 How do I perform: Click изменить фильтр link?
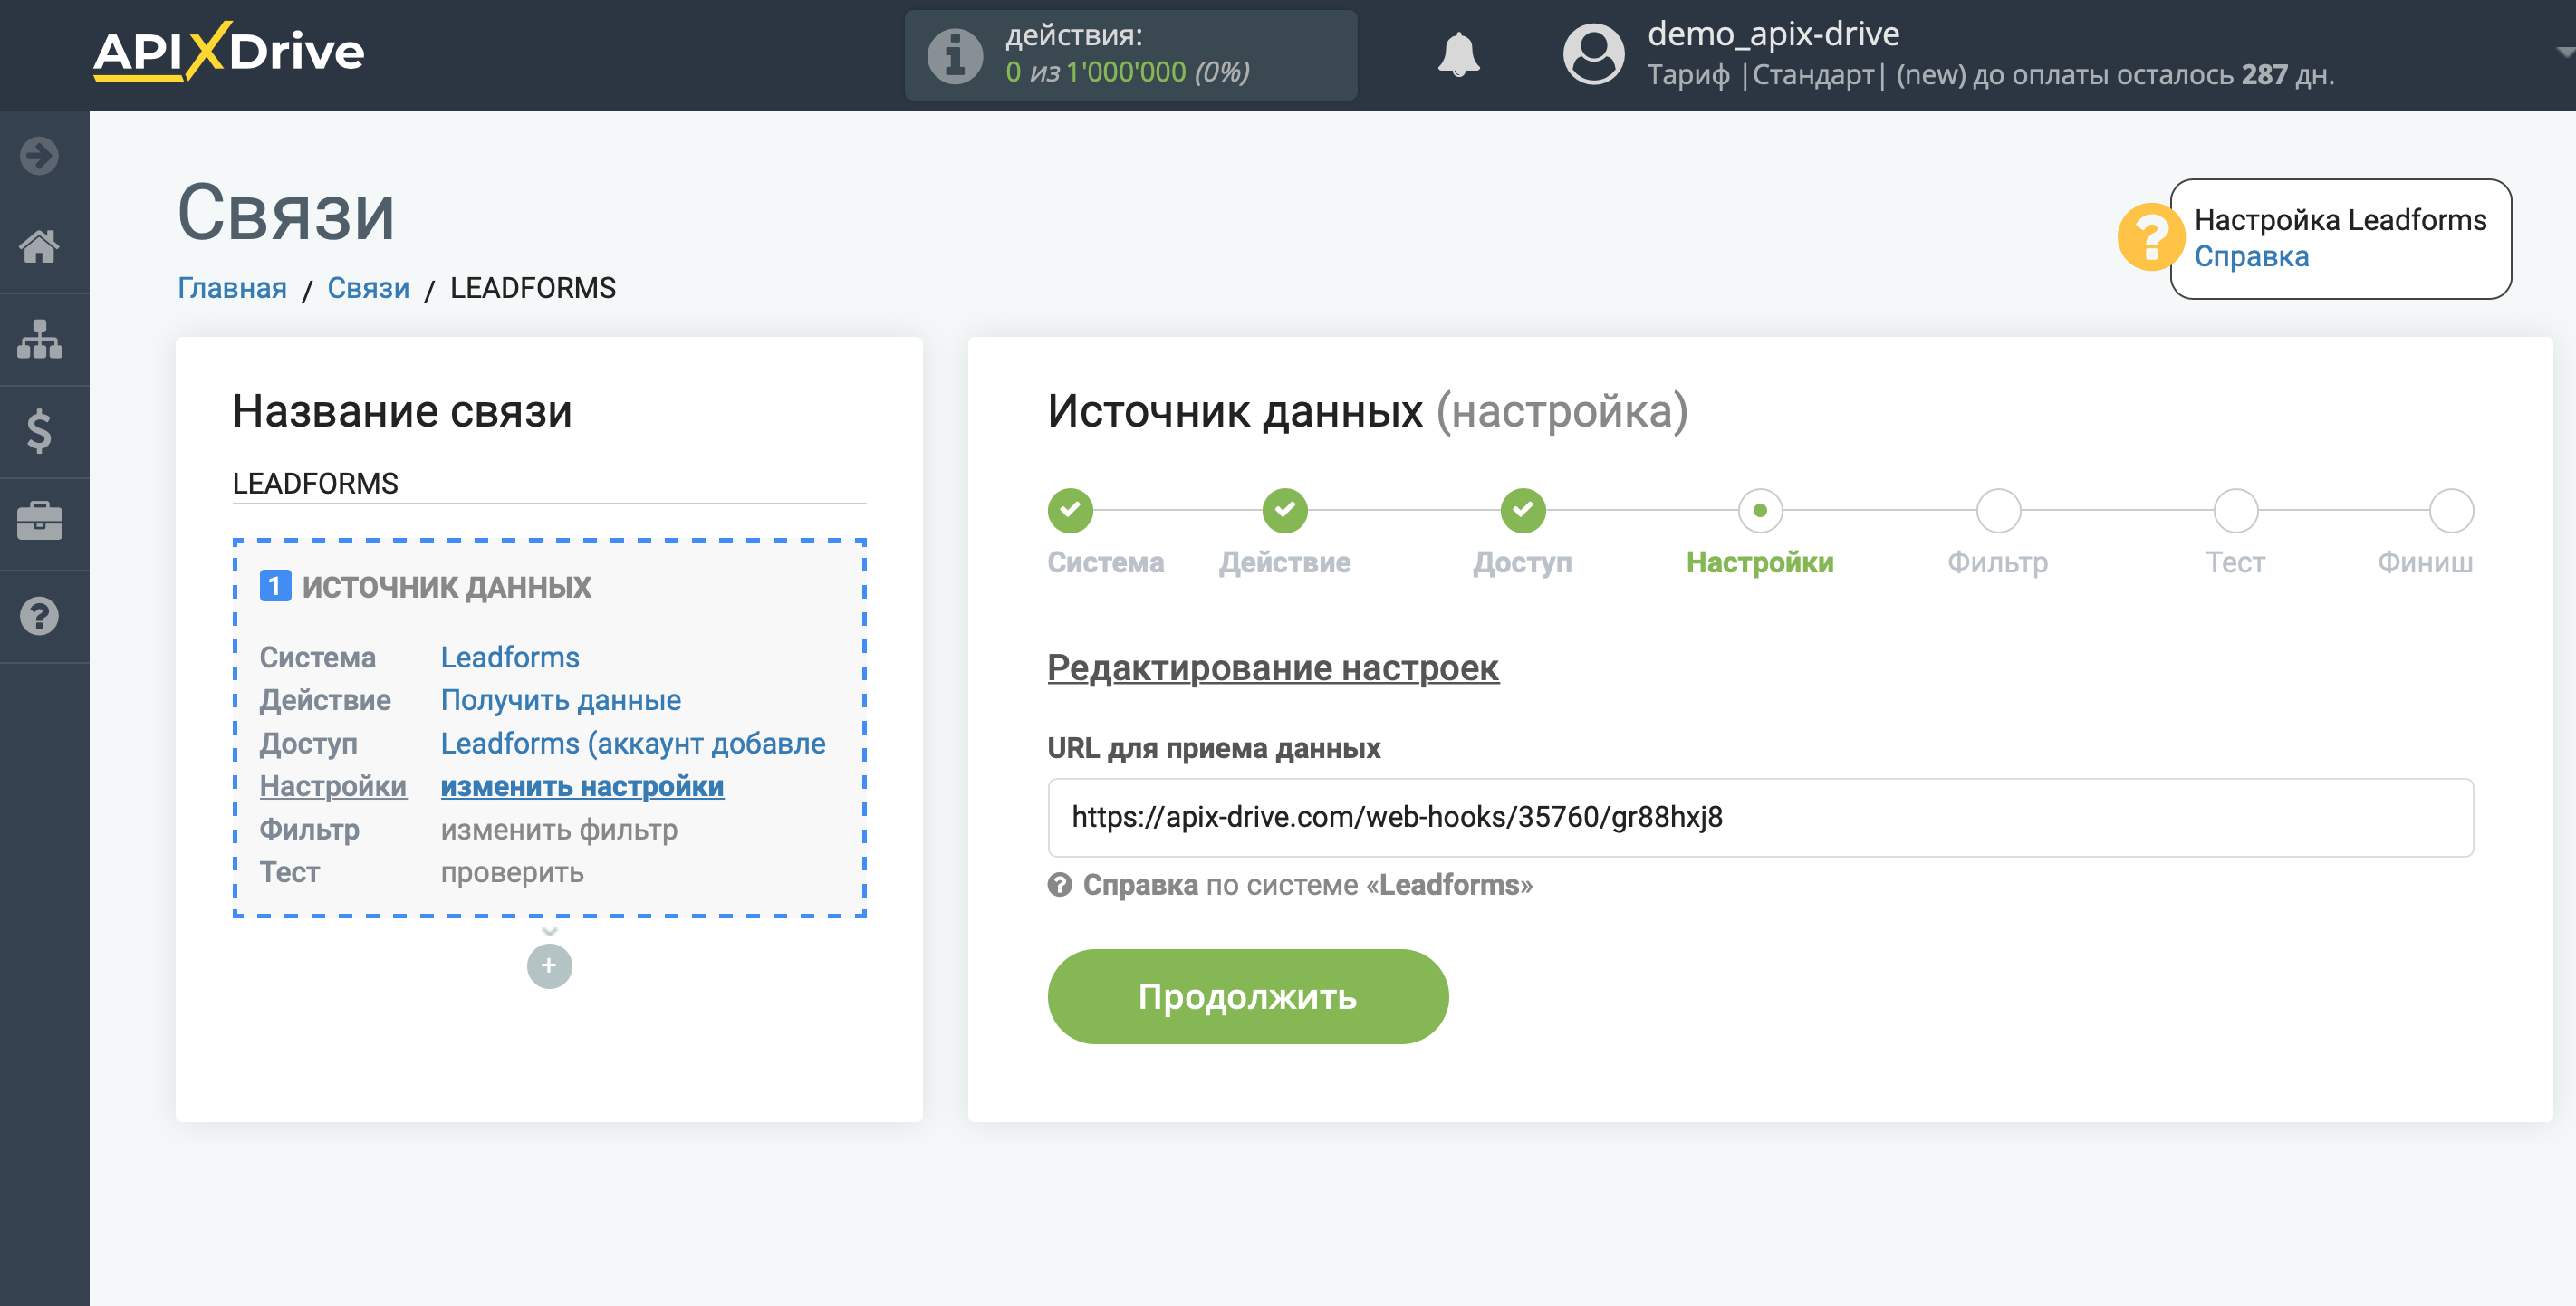[559, 829]
